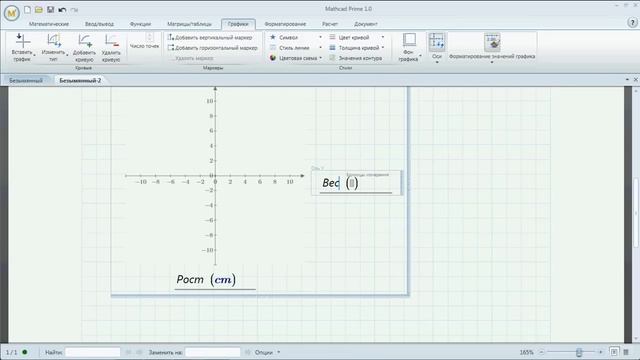Click the vertical scrollbar of the worksheet

pyautogui.click(x=636, y=214)
